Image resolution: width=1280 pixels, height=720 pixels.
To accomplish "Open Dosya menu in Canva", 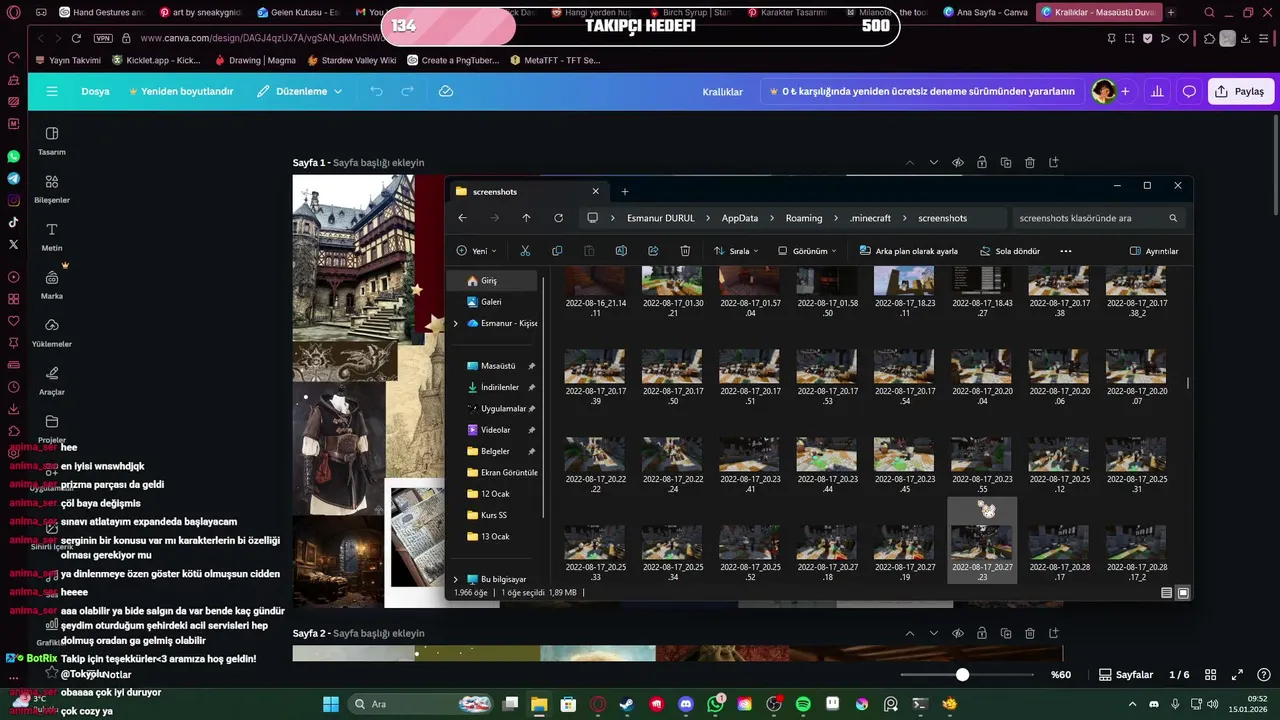I will pyautogui.click(x=95, y=91).
